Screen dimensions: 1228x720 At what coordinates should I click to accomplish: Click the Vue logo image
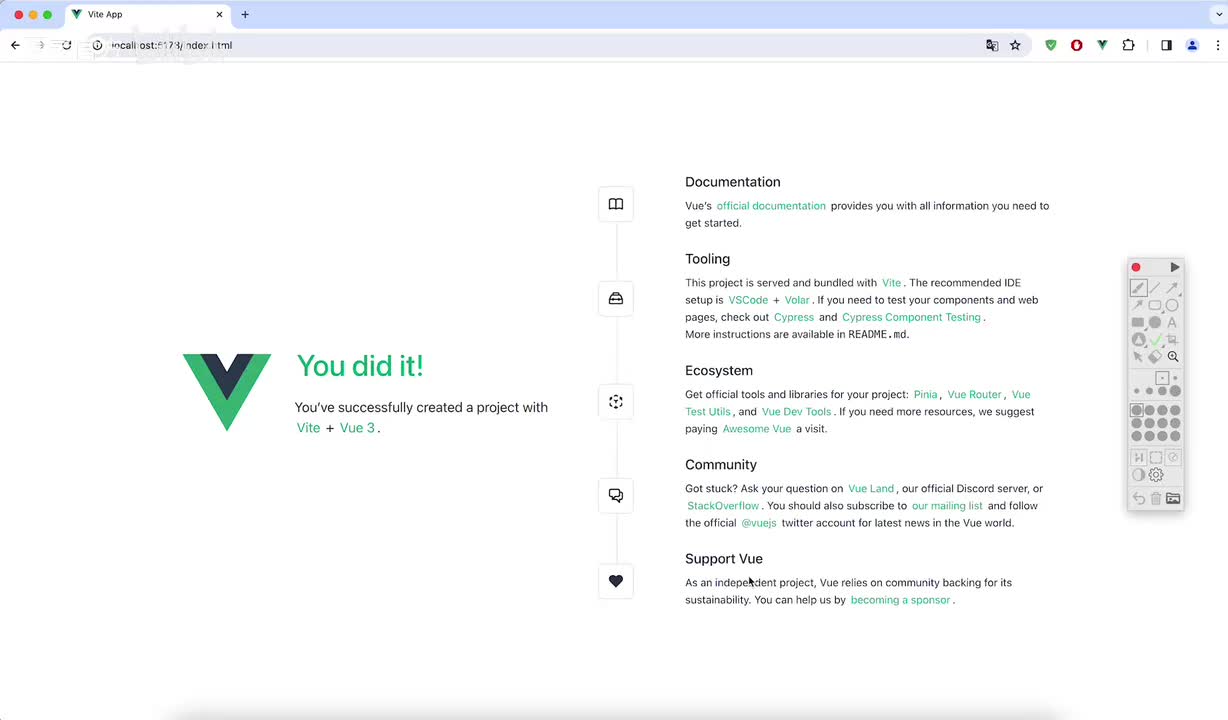point(227,392)
